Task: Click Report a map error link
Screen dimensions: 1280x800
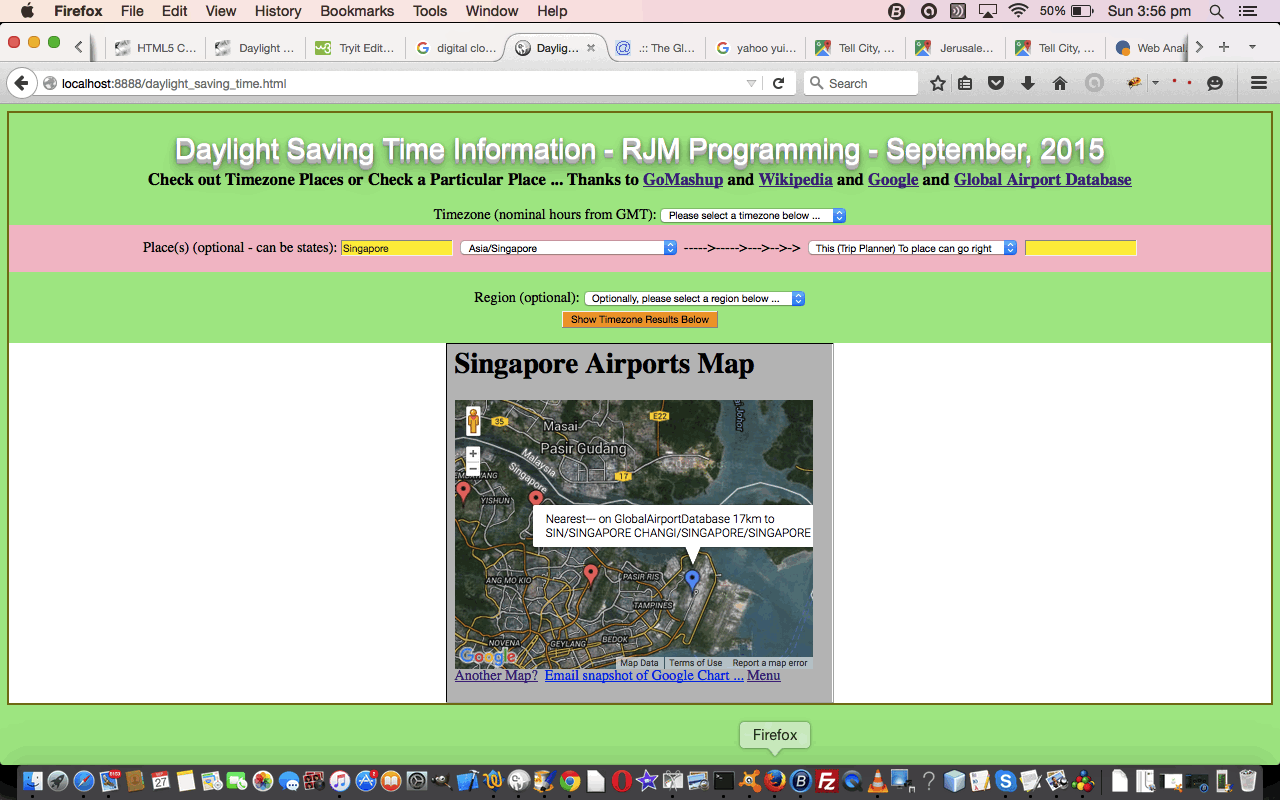Action: [x=769, y=663]
